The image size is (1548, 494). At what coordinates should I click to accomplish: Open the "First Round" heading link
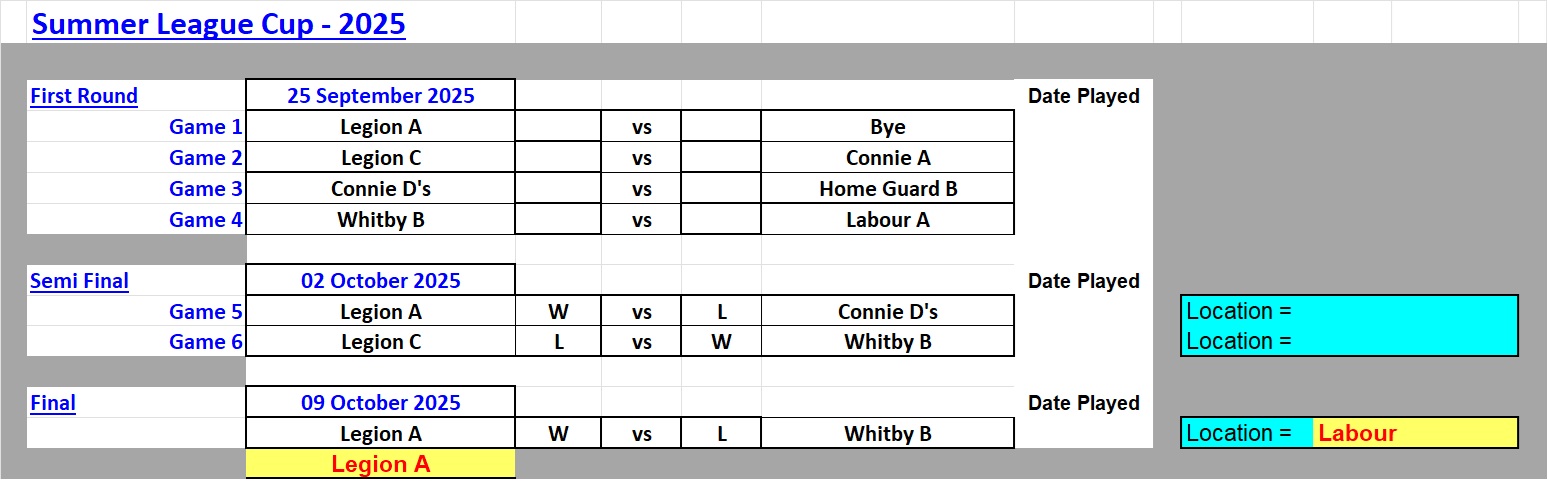pos(84,96)
